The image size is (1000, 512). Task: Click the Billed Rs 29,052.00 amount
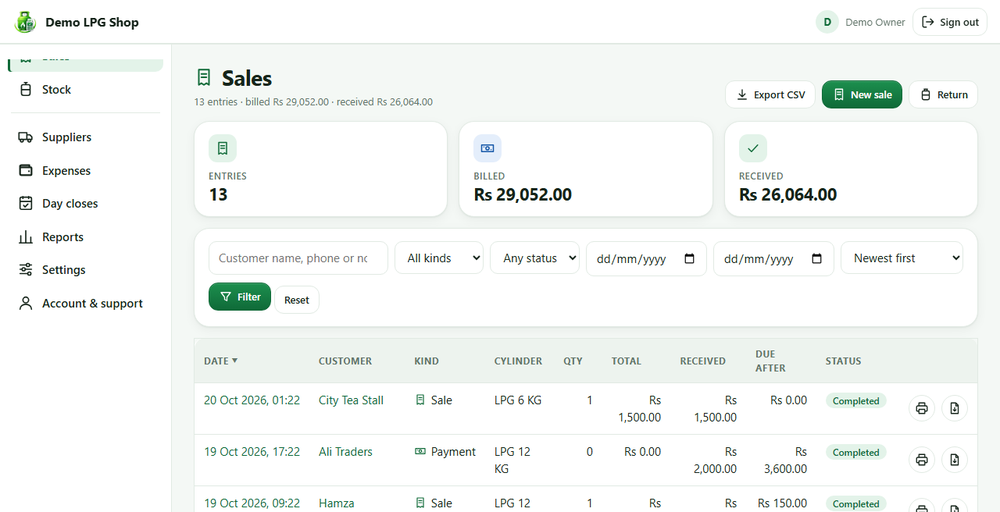[523, 194]
